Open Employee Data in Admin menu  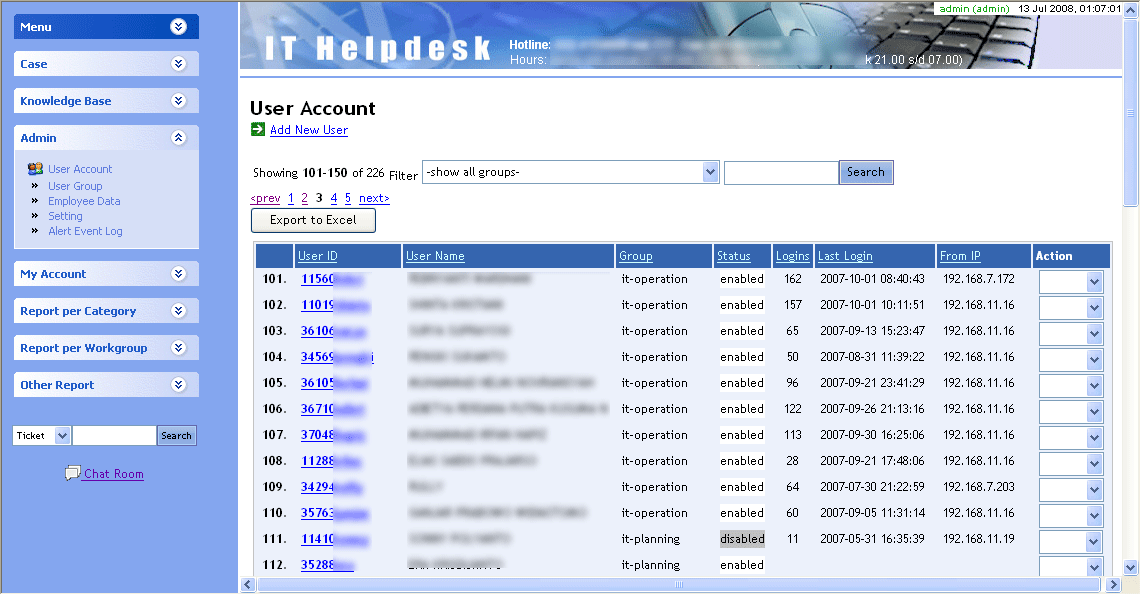tap(84, 201)
